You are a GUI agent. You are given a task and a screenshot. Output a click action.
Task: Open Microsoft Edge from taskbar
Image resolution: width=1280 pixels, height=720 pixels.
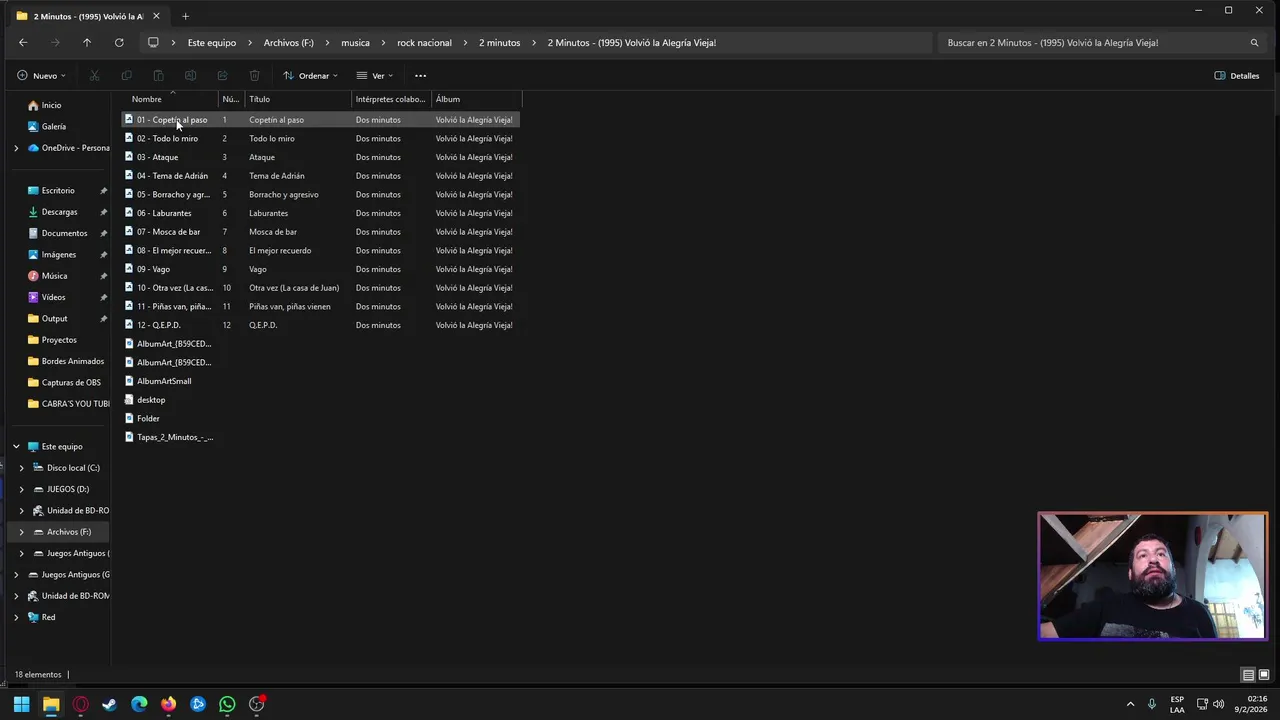pyautogui.click(x=139, y=704)
